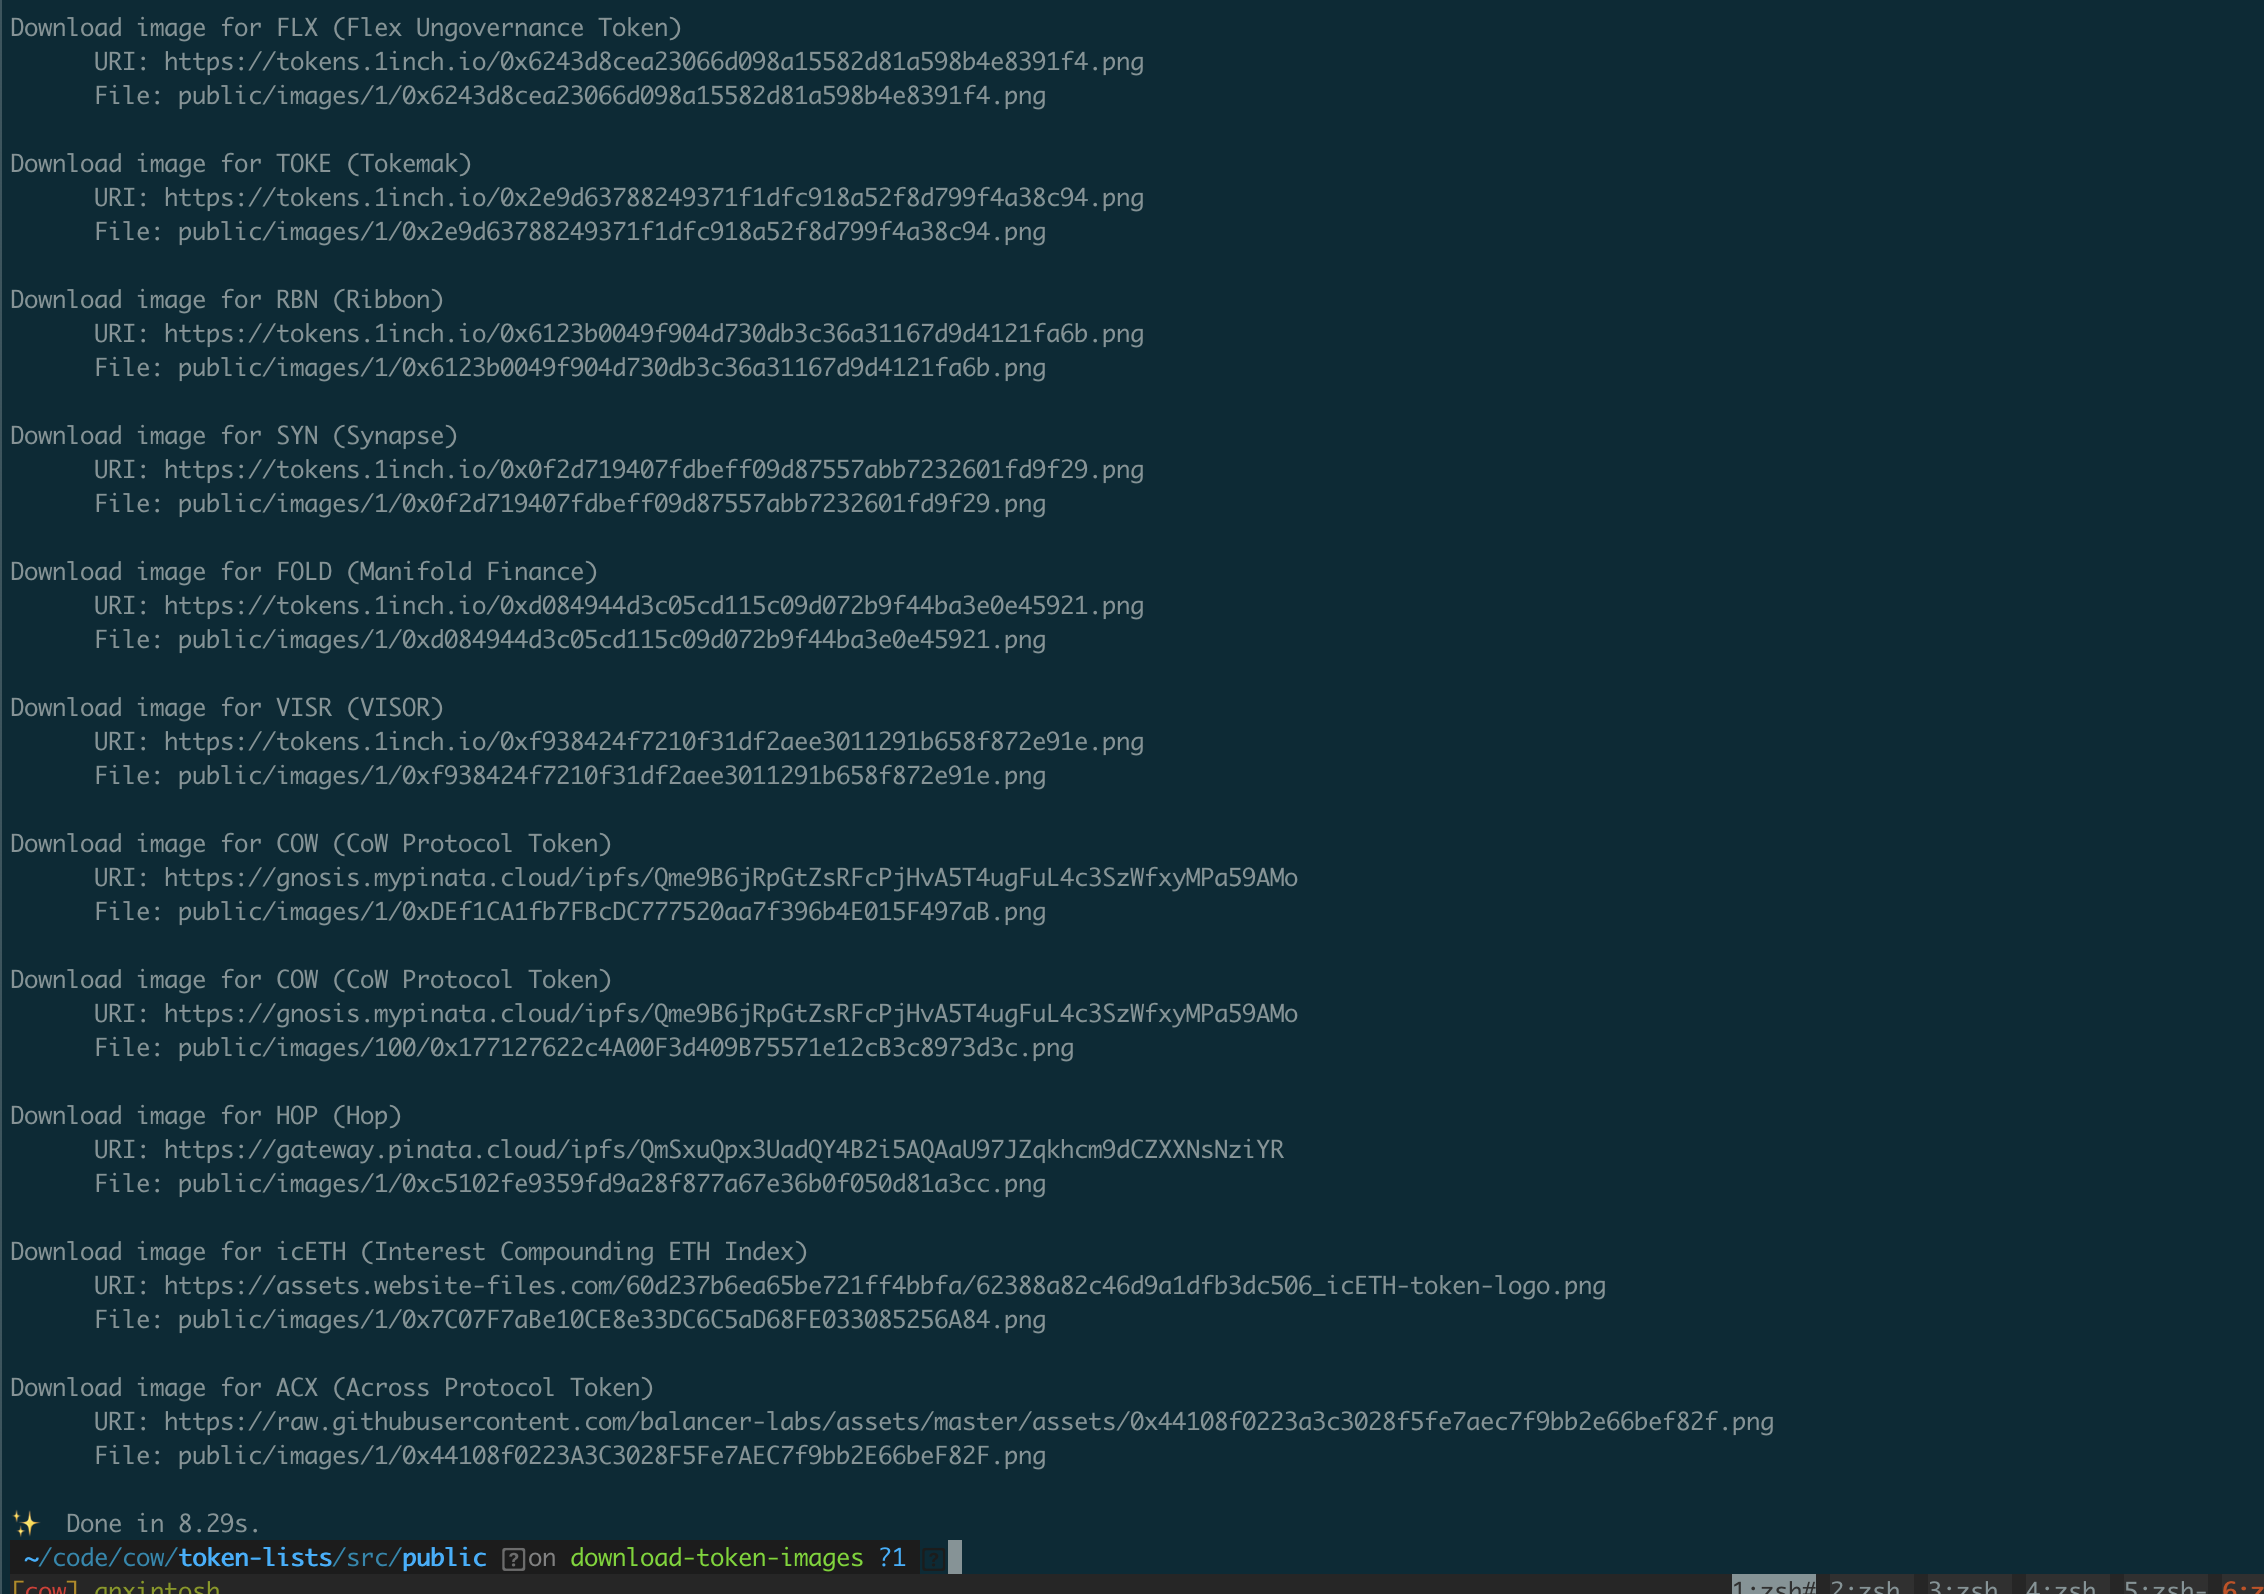Click the git branch glyph before 'on'
This screenshot has width=2264, height=1594.
pos(513,1558)
